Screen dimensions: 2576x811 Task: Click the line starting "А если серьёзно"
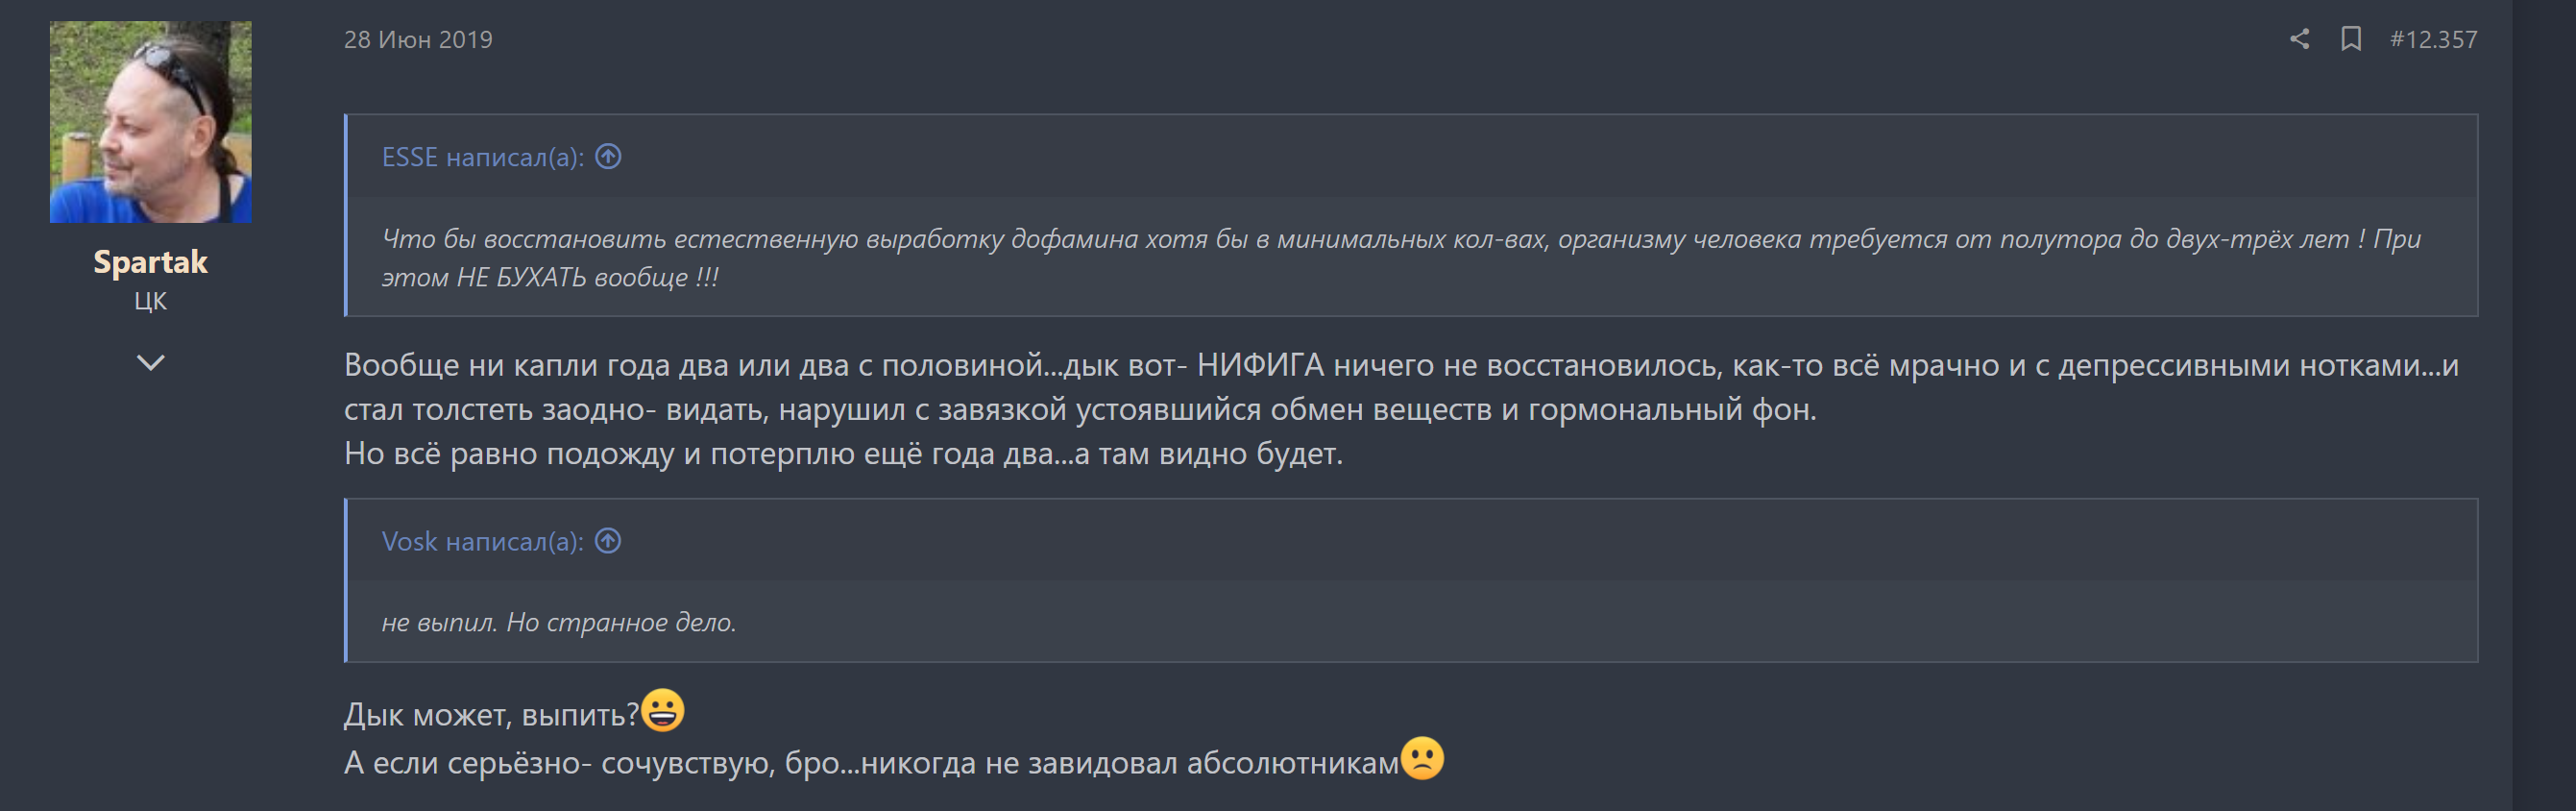pyautogui.click(x=870, y=763)
